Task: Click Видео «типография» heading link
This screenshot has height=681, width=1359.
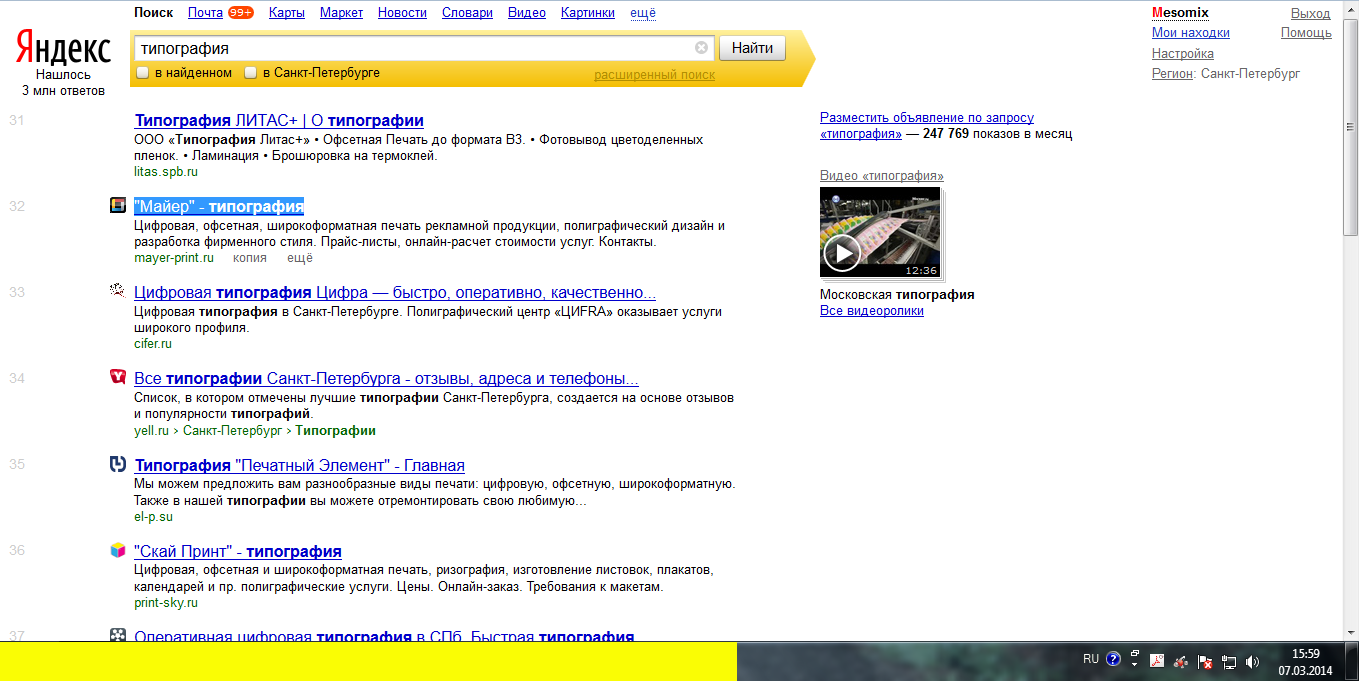Action: [882, 176]
